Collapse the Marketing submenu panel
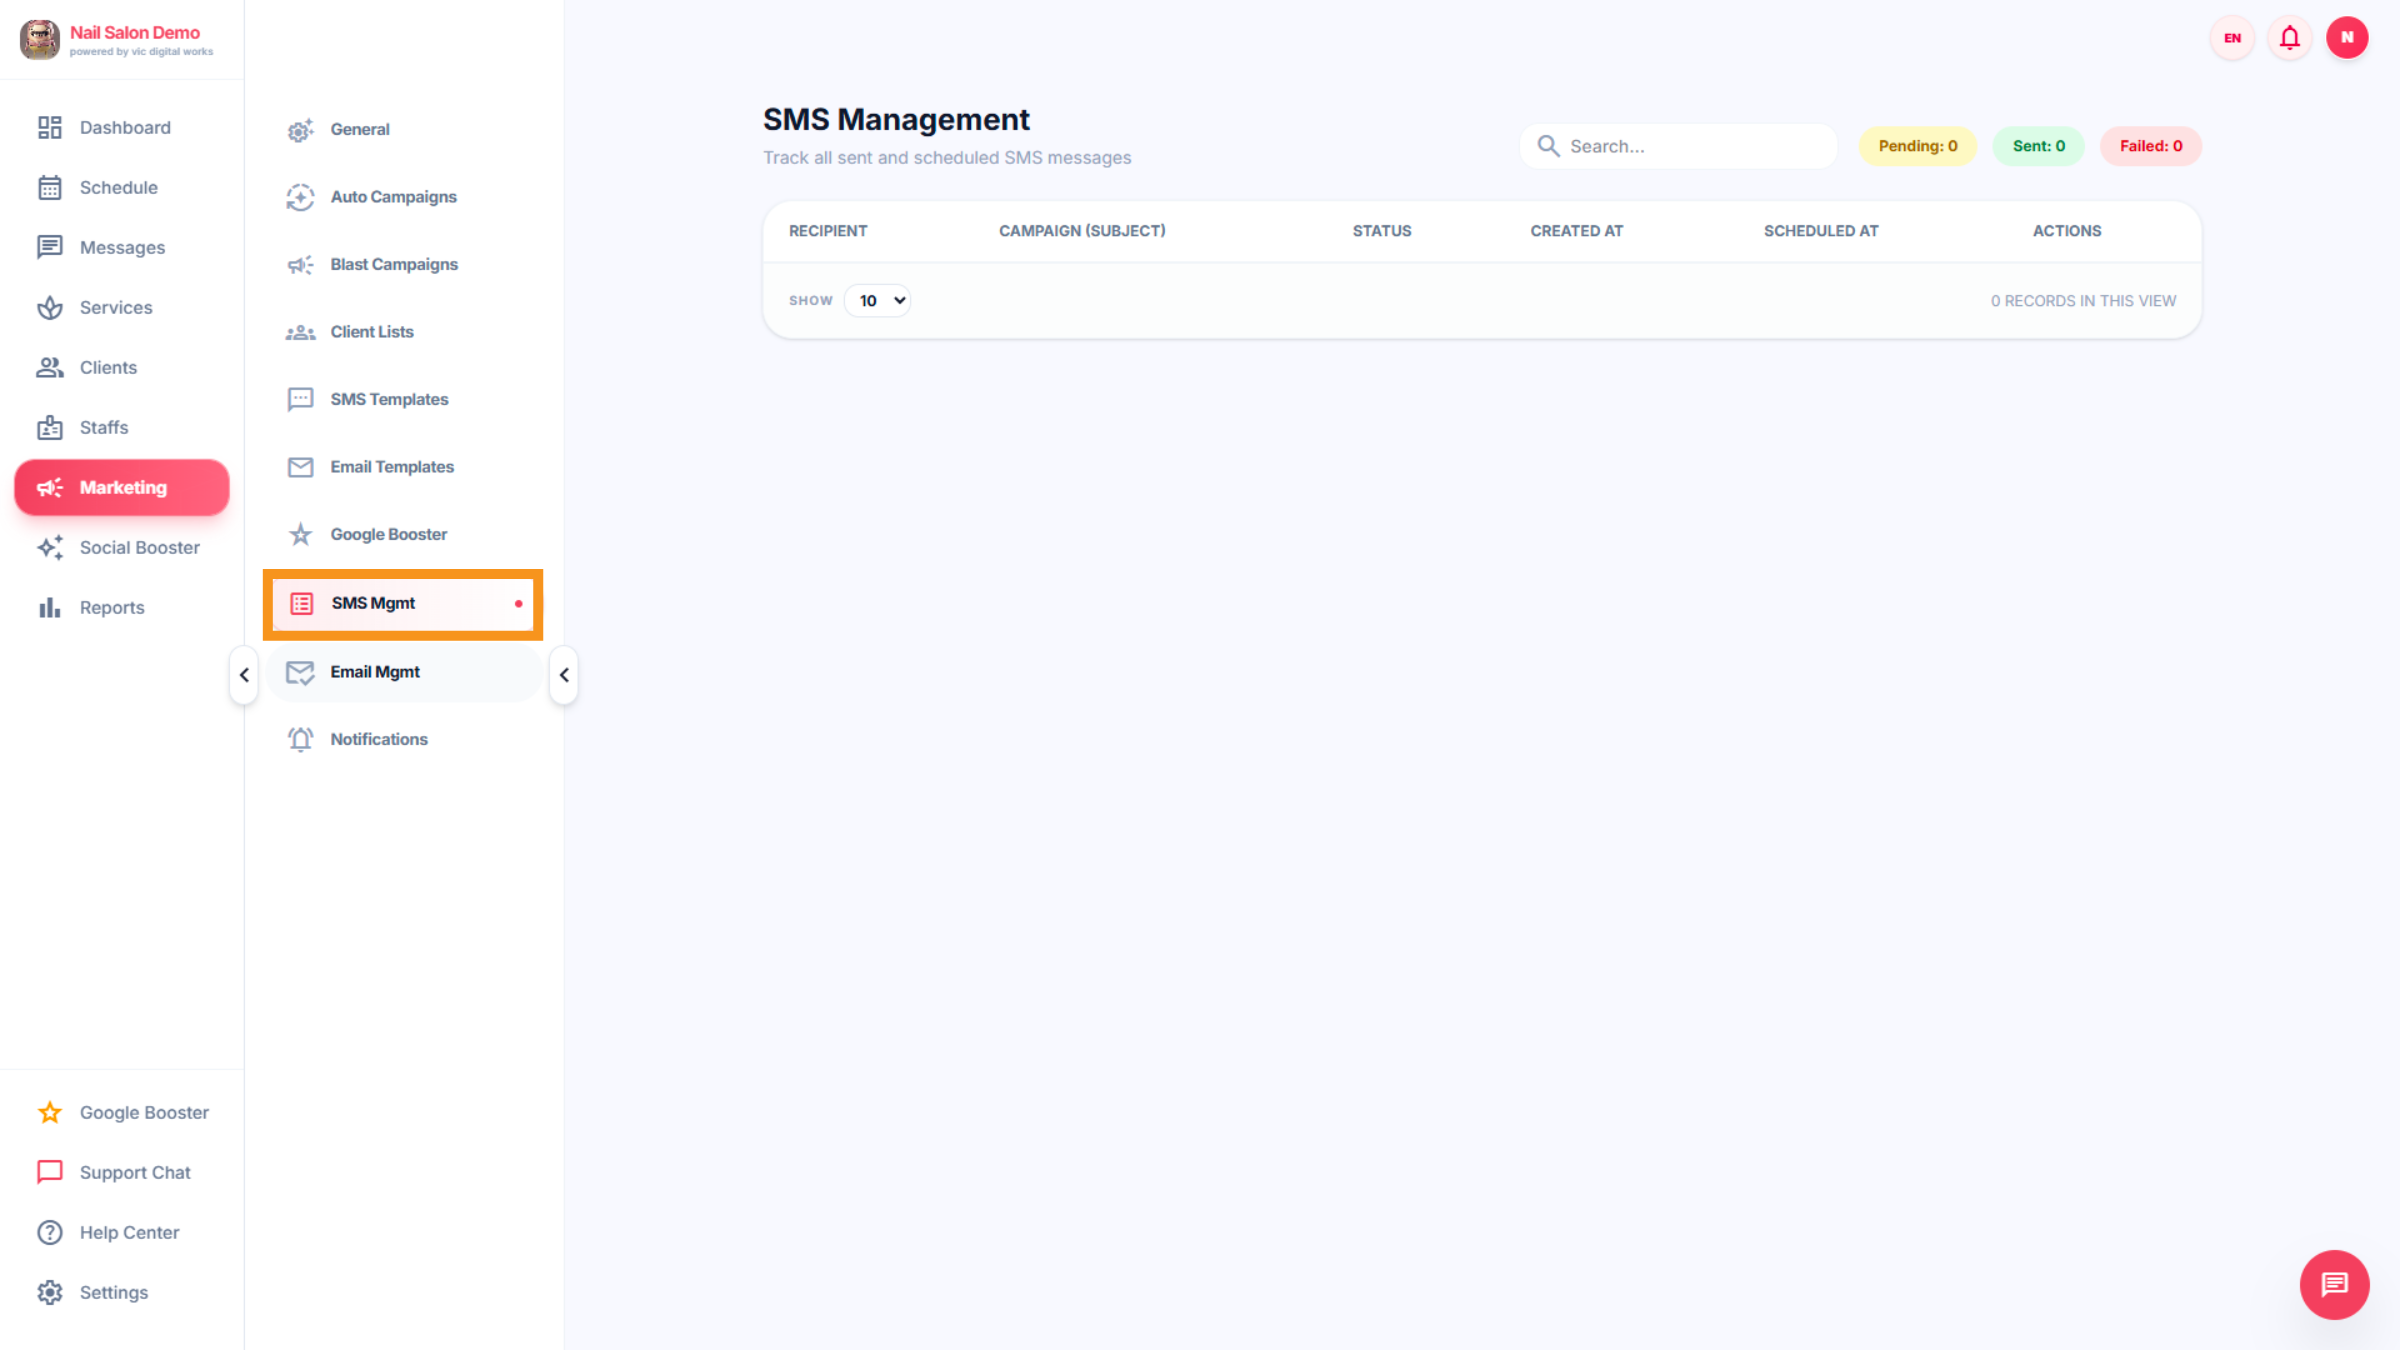 point(563,675)
